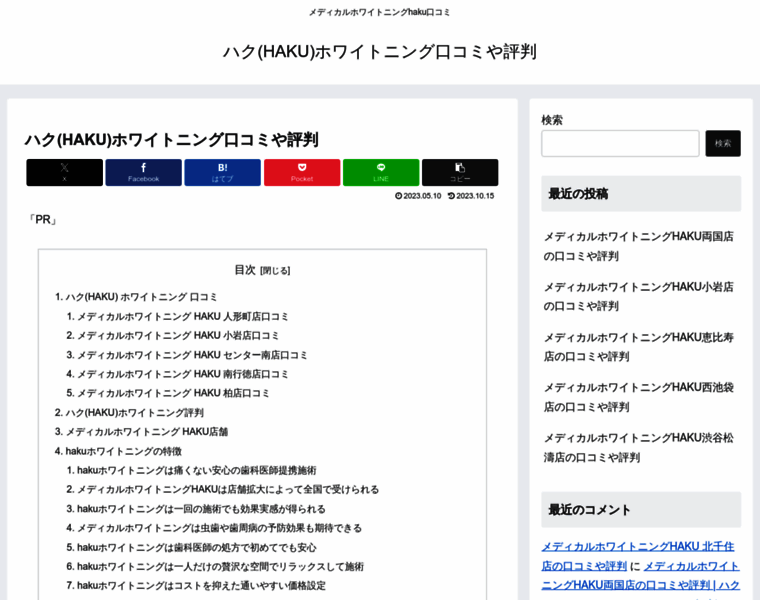
Task: Share the article on X
Action: (x=64, y=172)
